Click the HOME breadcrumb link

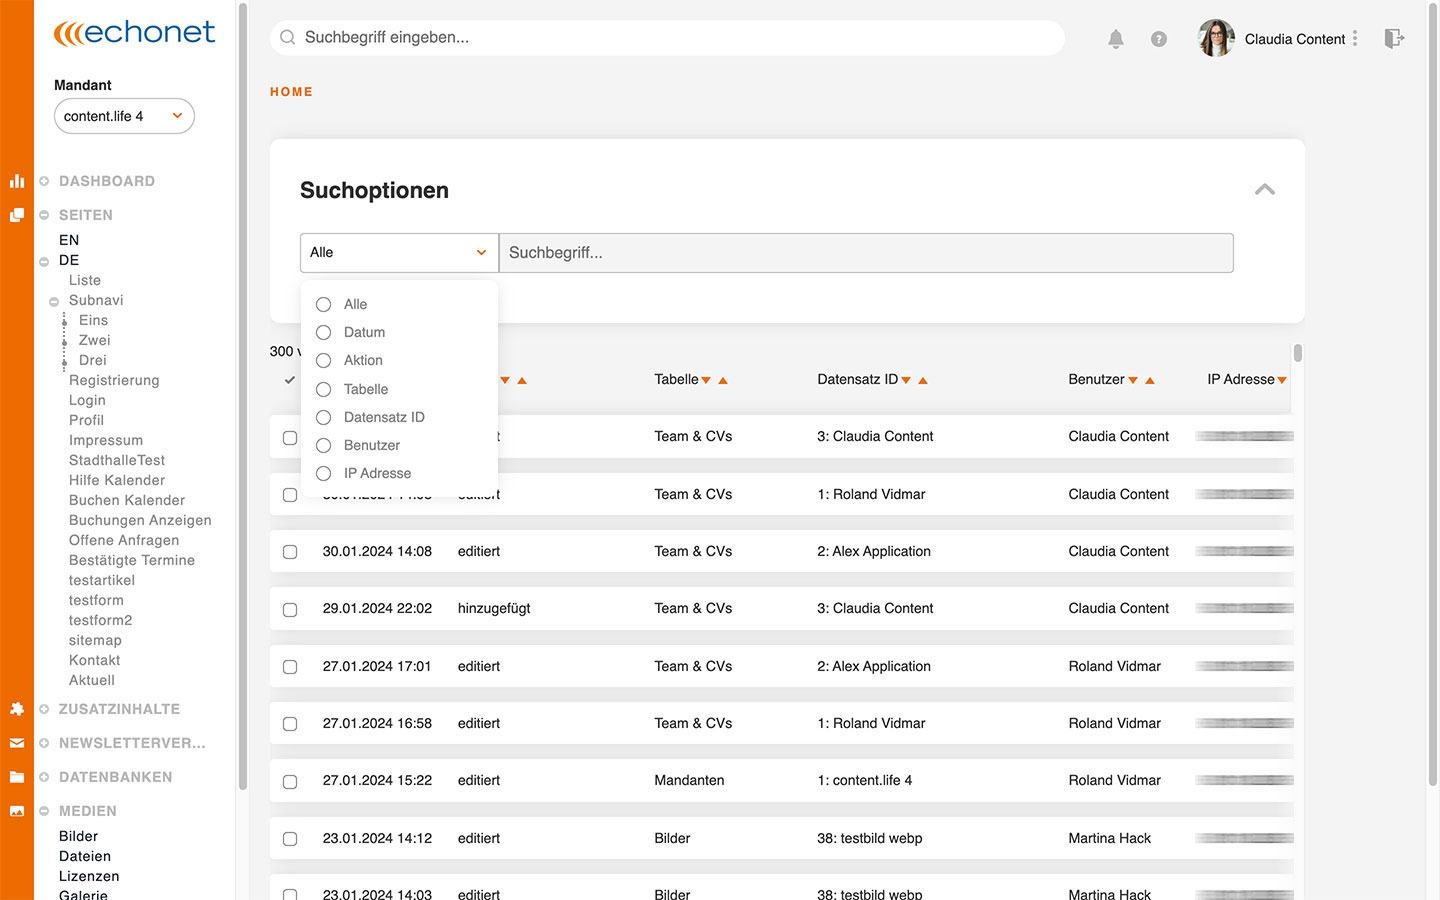(x=291, y=92)
